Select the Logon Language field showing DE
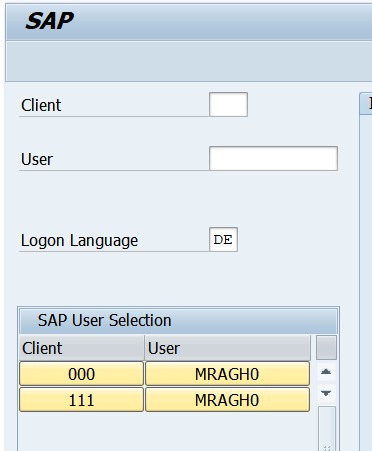 [x=223, y=239]
